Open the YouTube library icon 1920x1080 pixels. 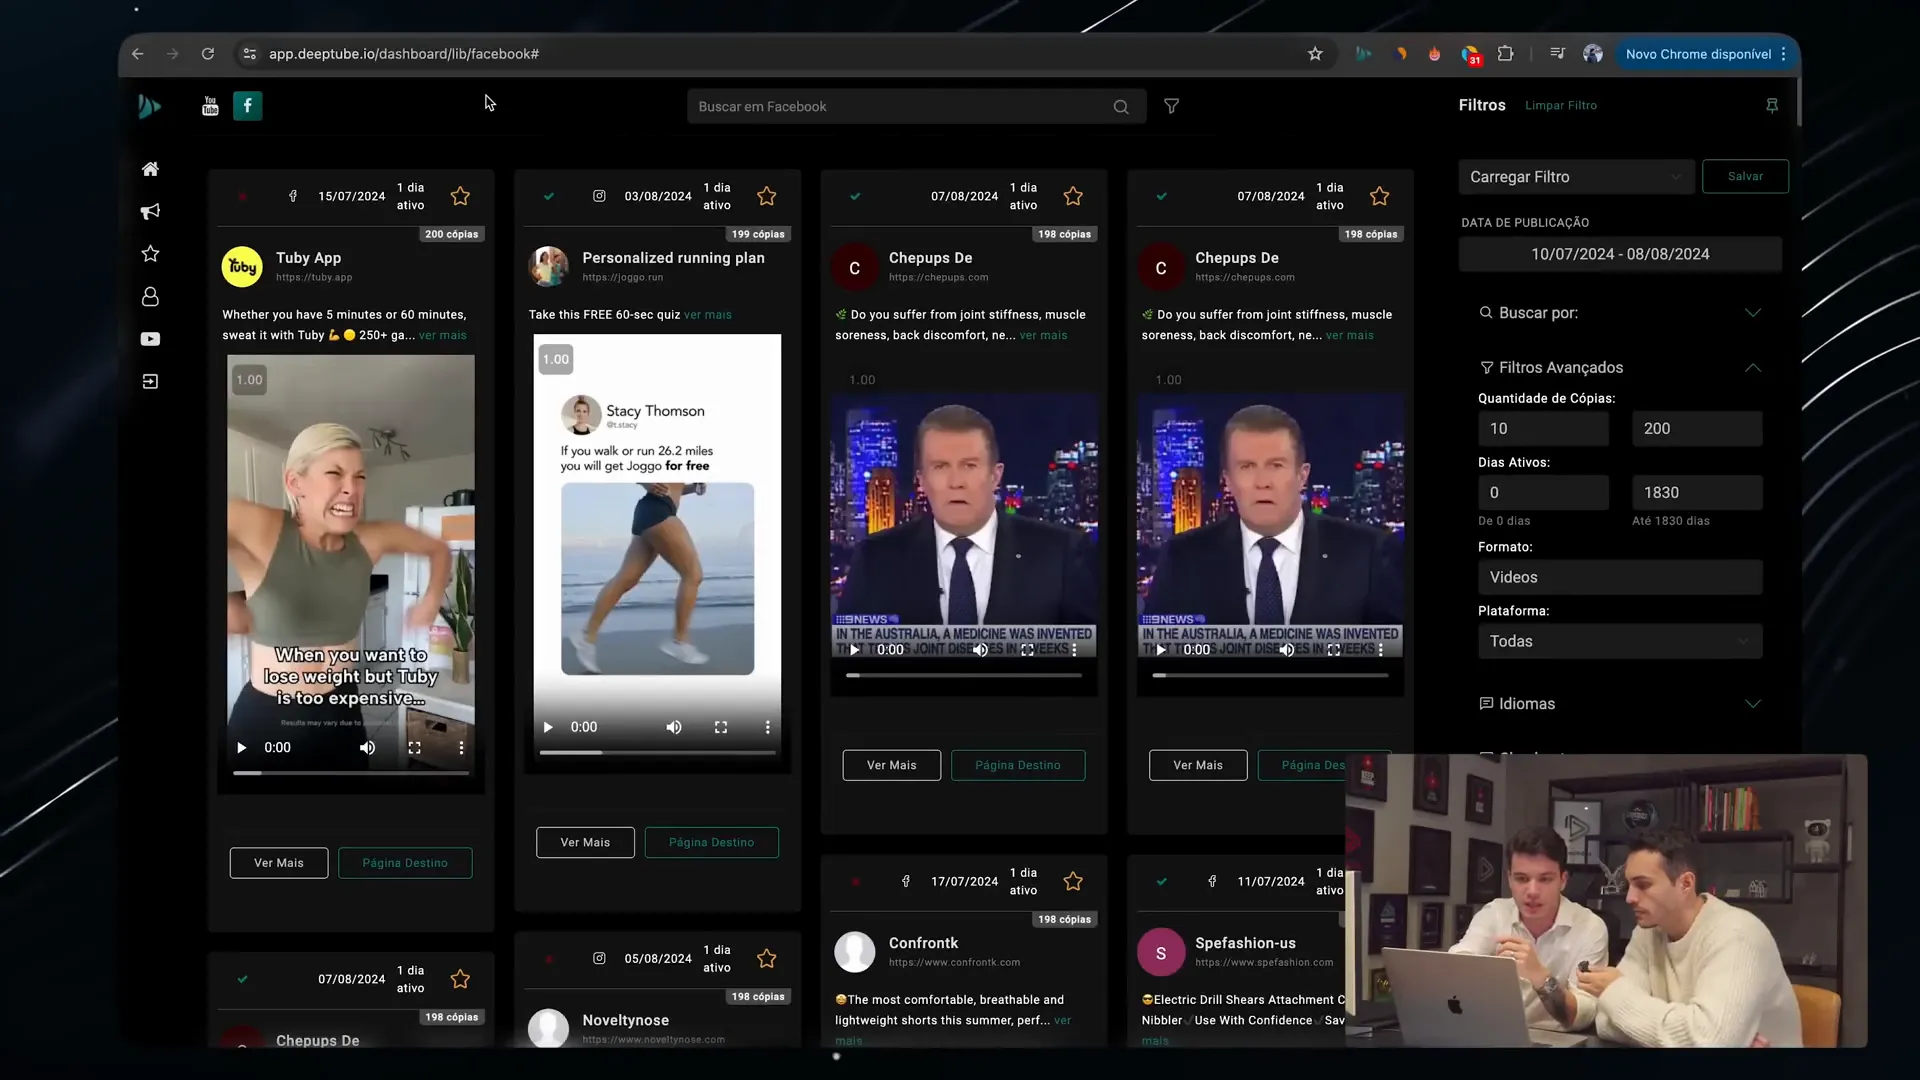click(x=210, y=106)
